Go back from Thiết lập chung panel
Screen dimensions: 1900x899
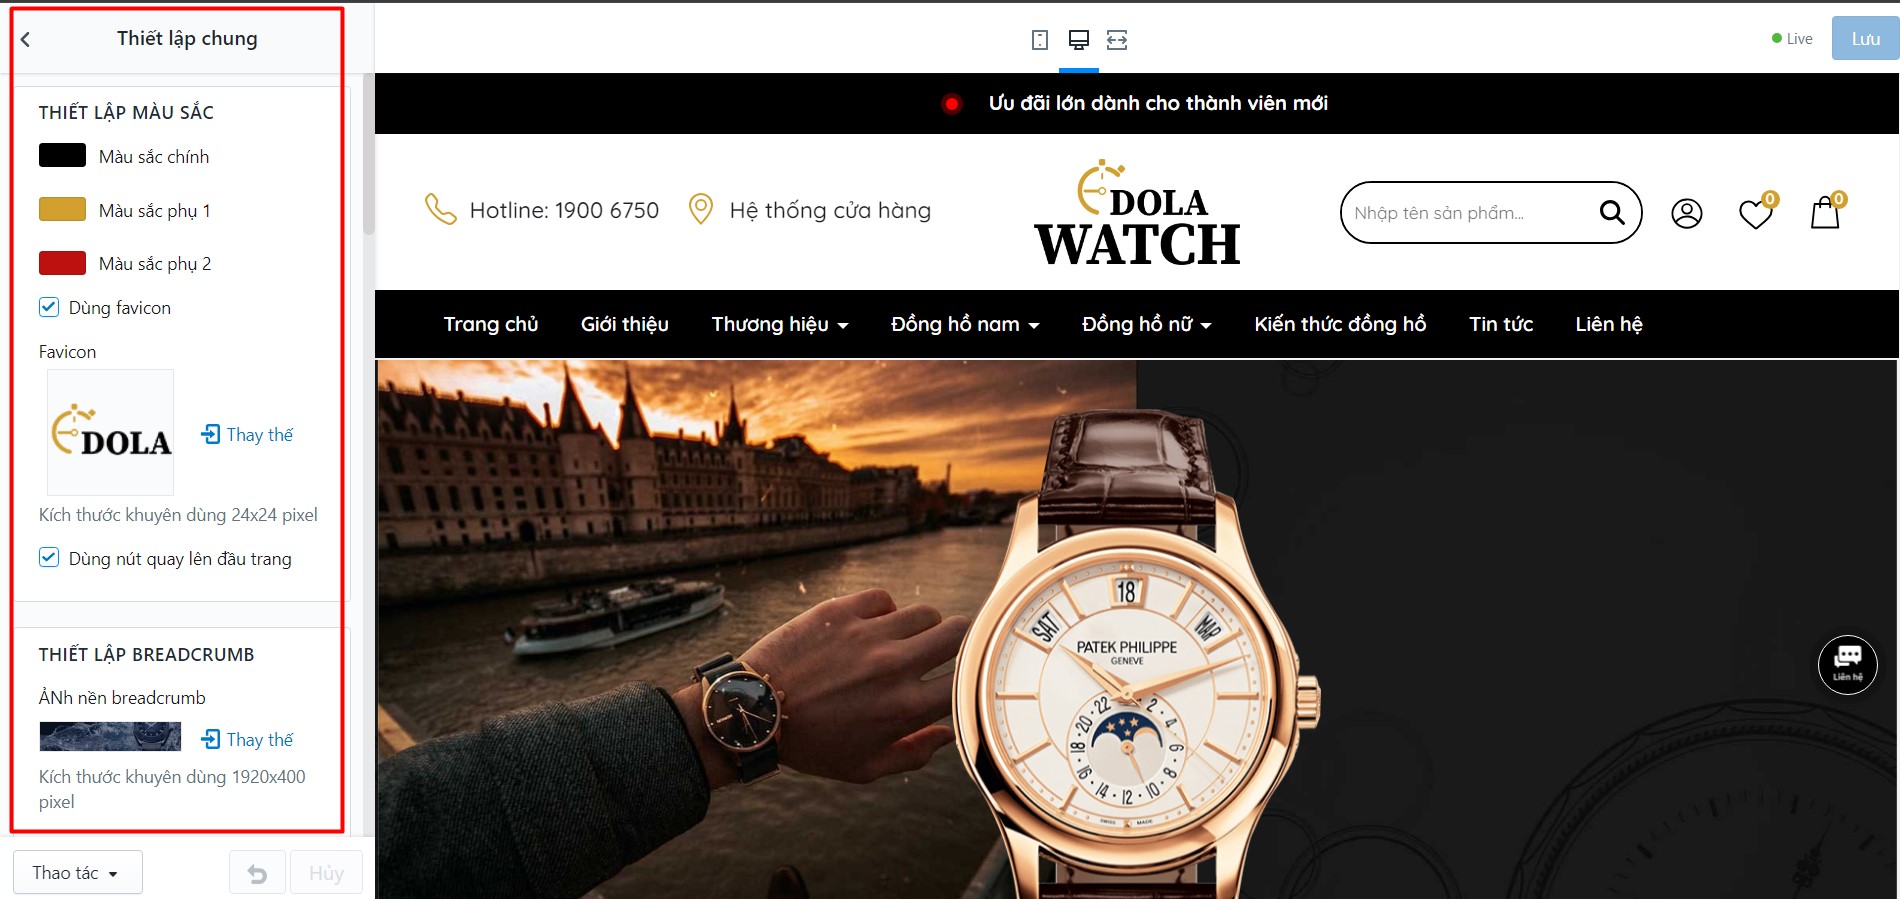pyautogui.click(x=26, y=39)
